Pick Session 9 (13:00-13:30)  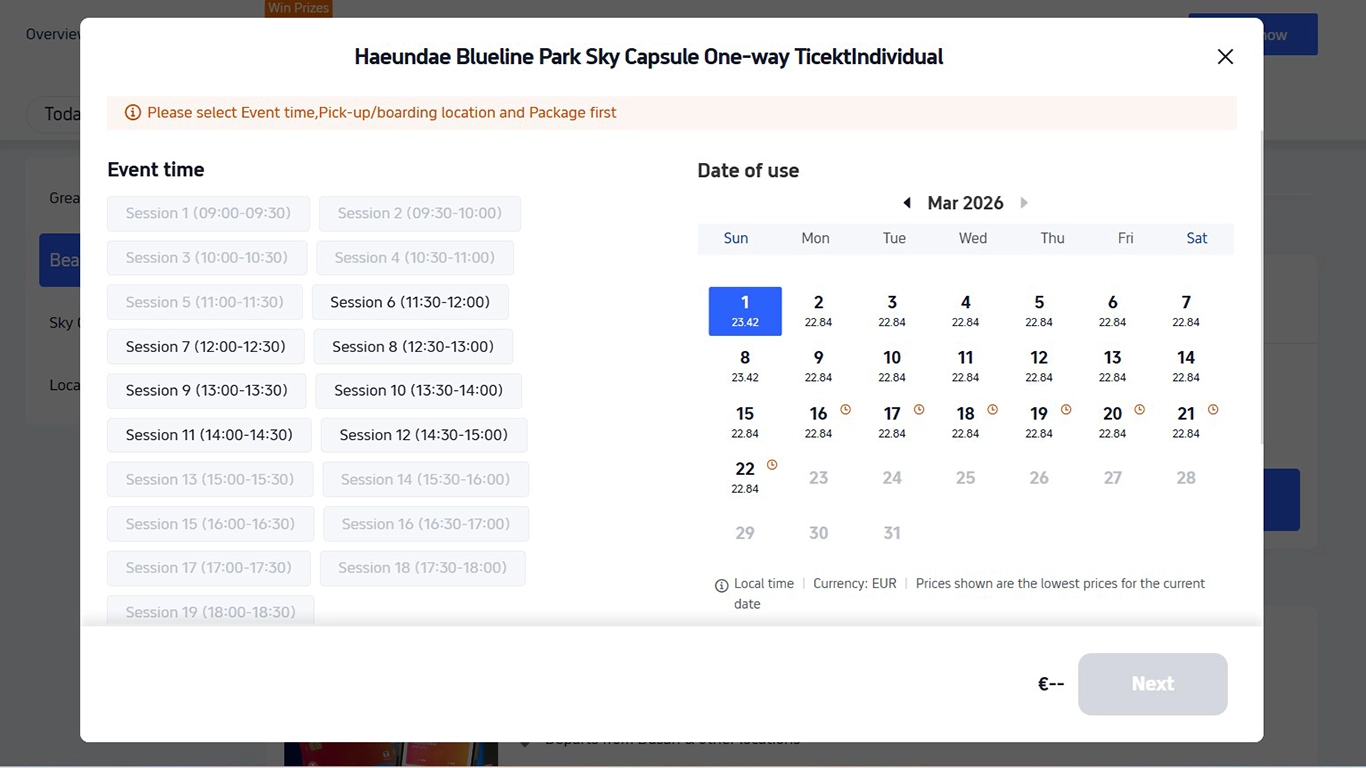pos(207,391)
